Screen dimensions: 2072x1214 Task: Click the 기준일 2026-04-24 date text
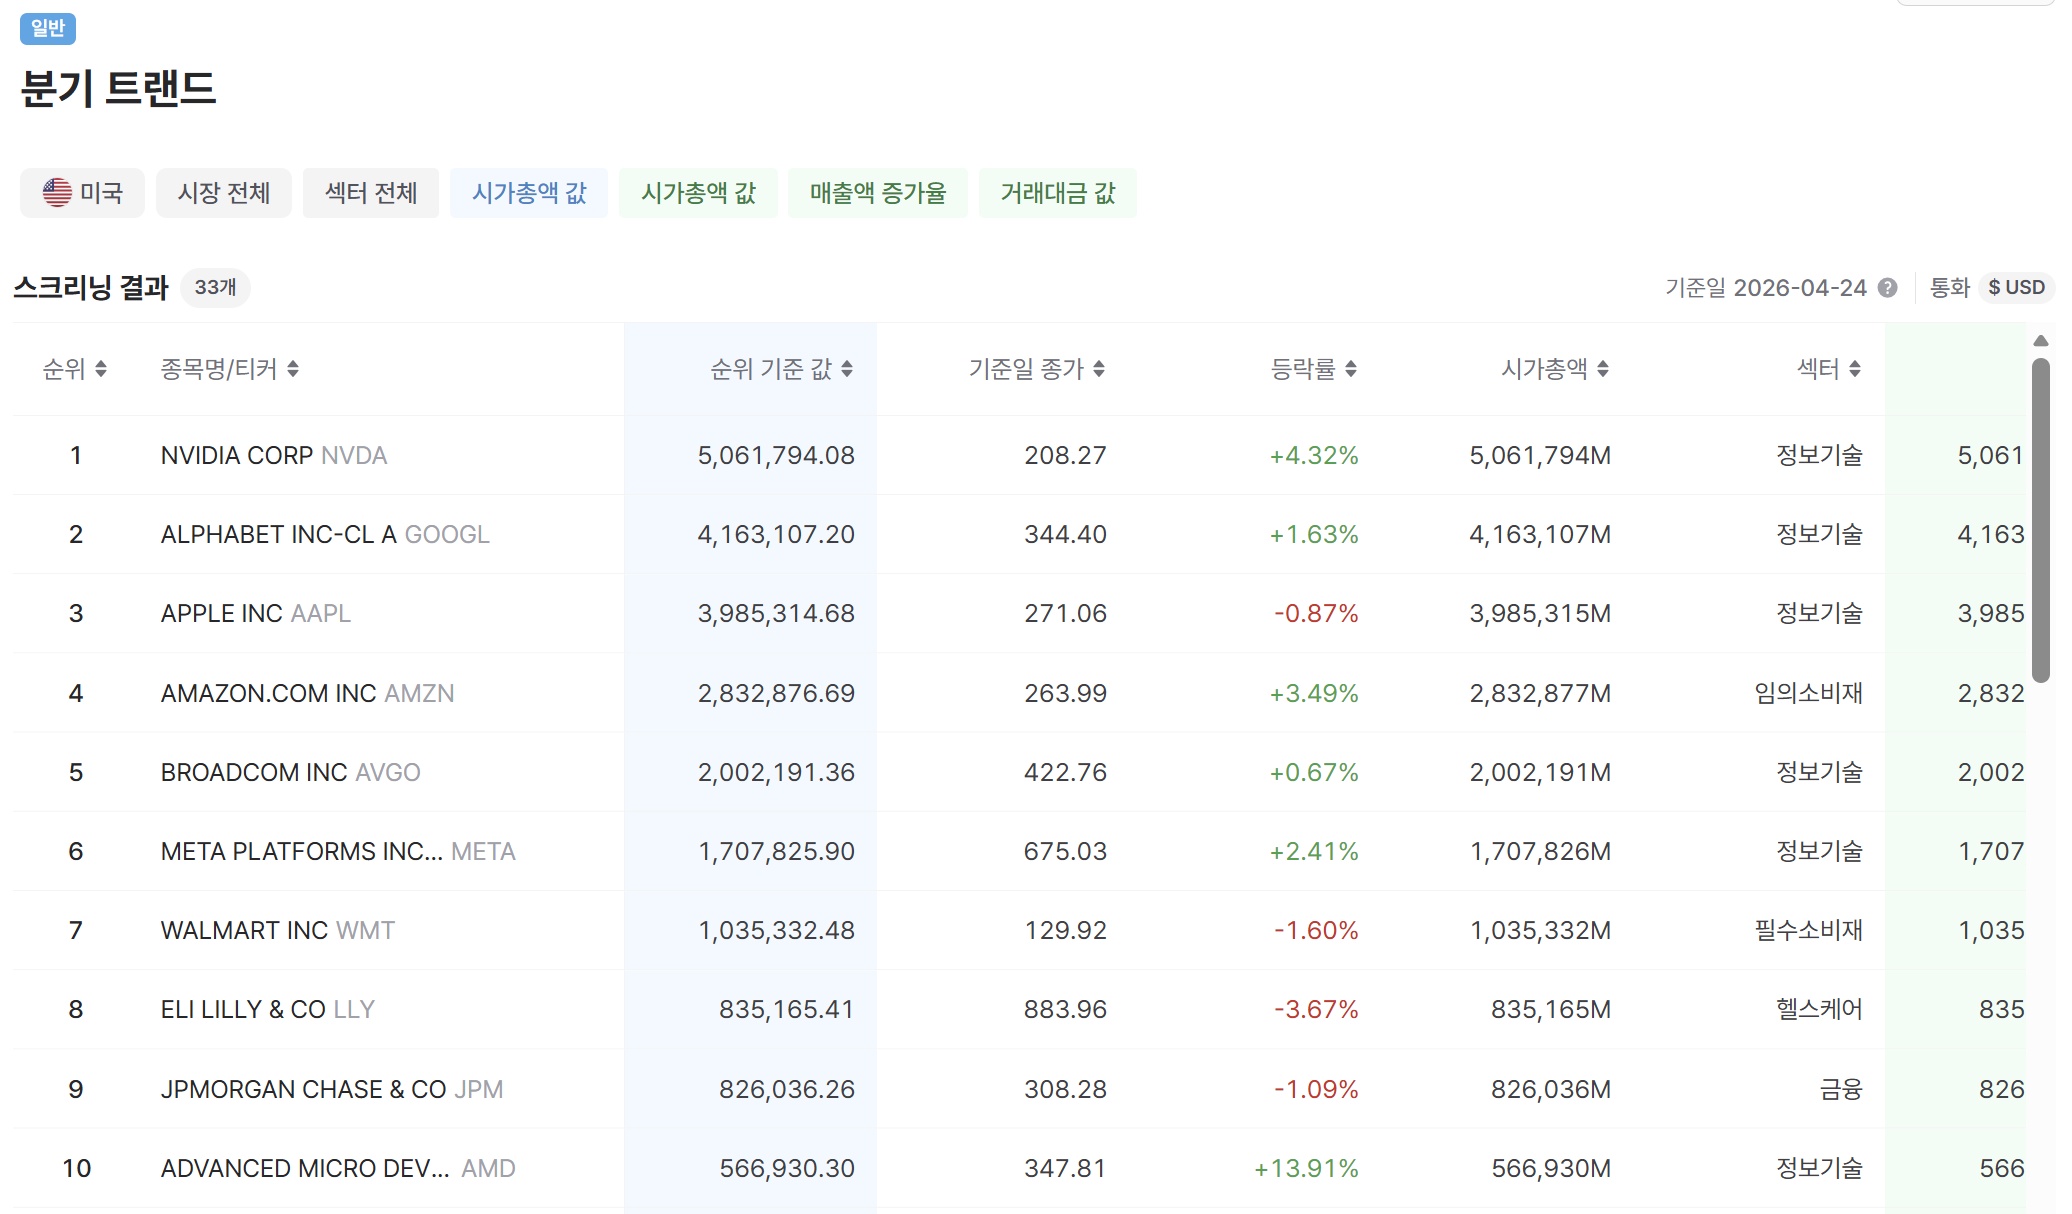(1765, 288)
